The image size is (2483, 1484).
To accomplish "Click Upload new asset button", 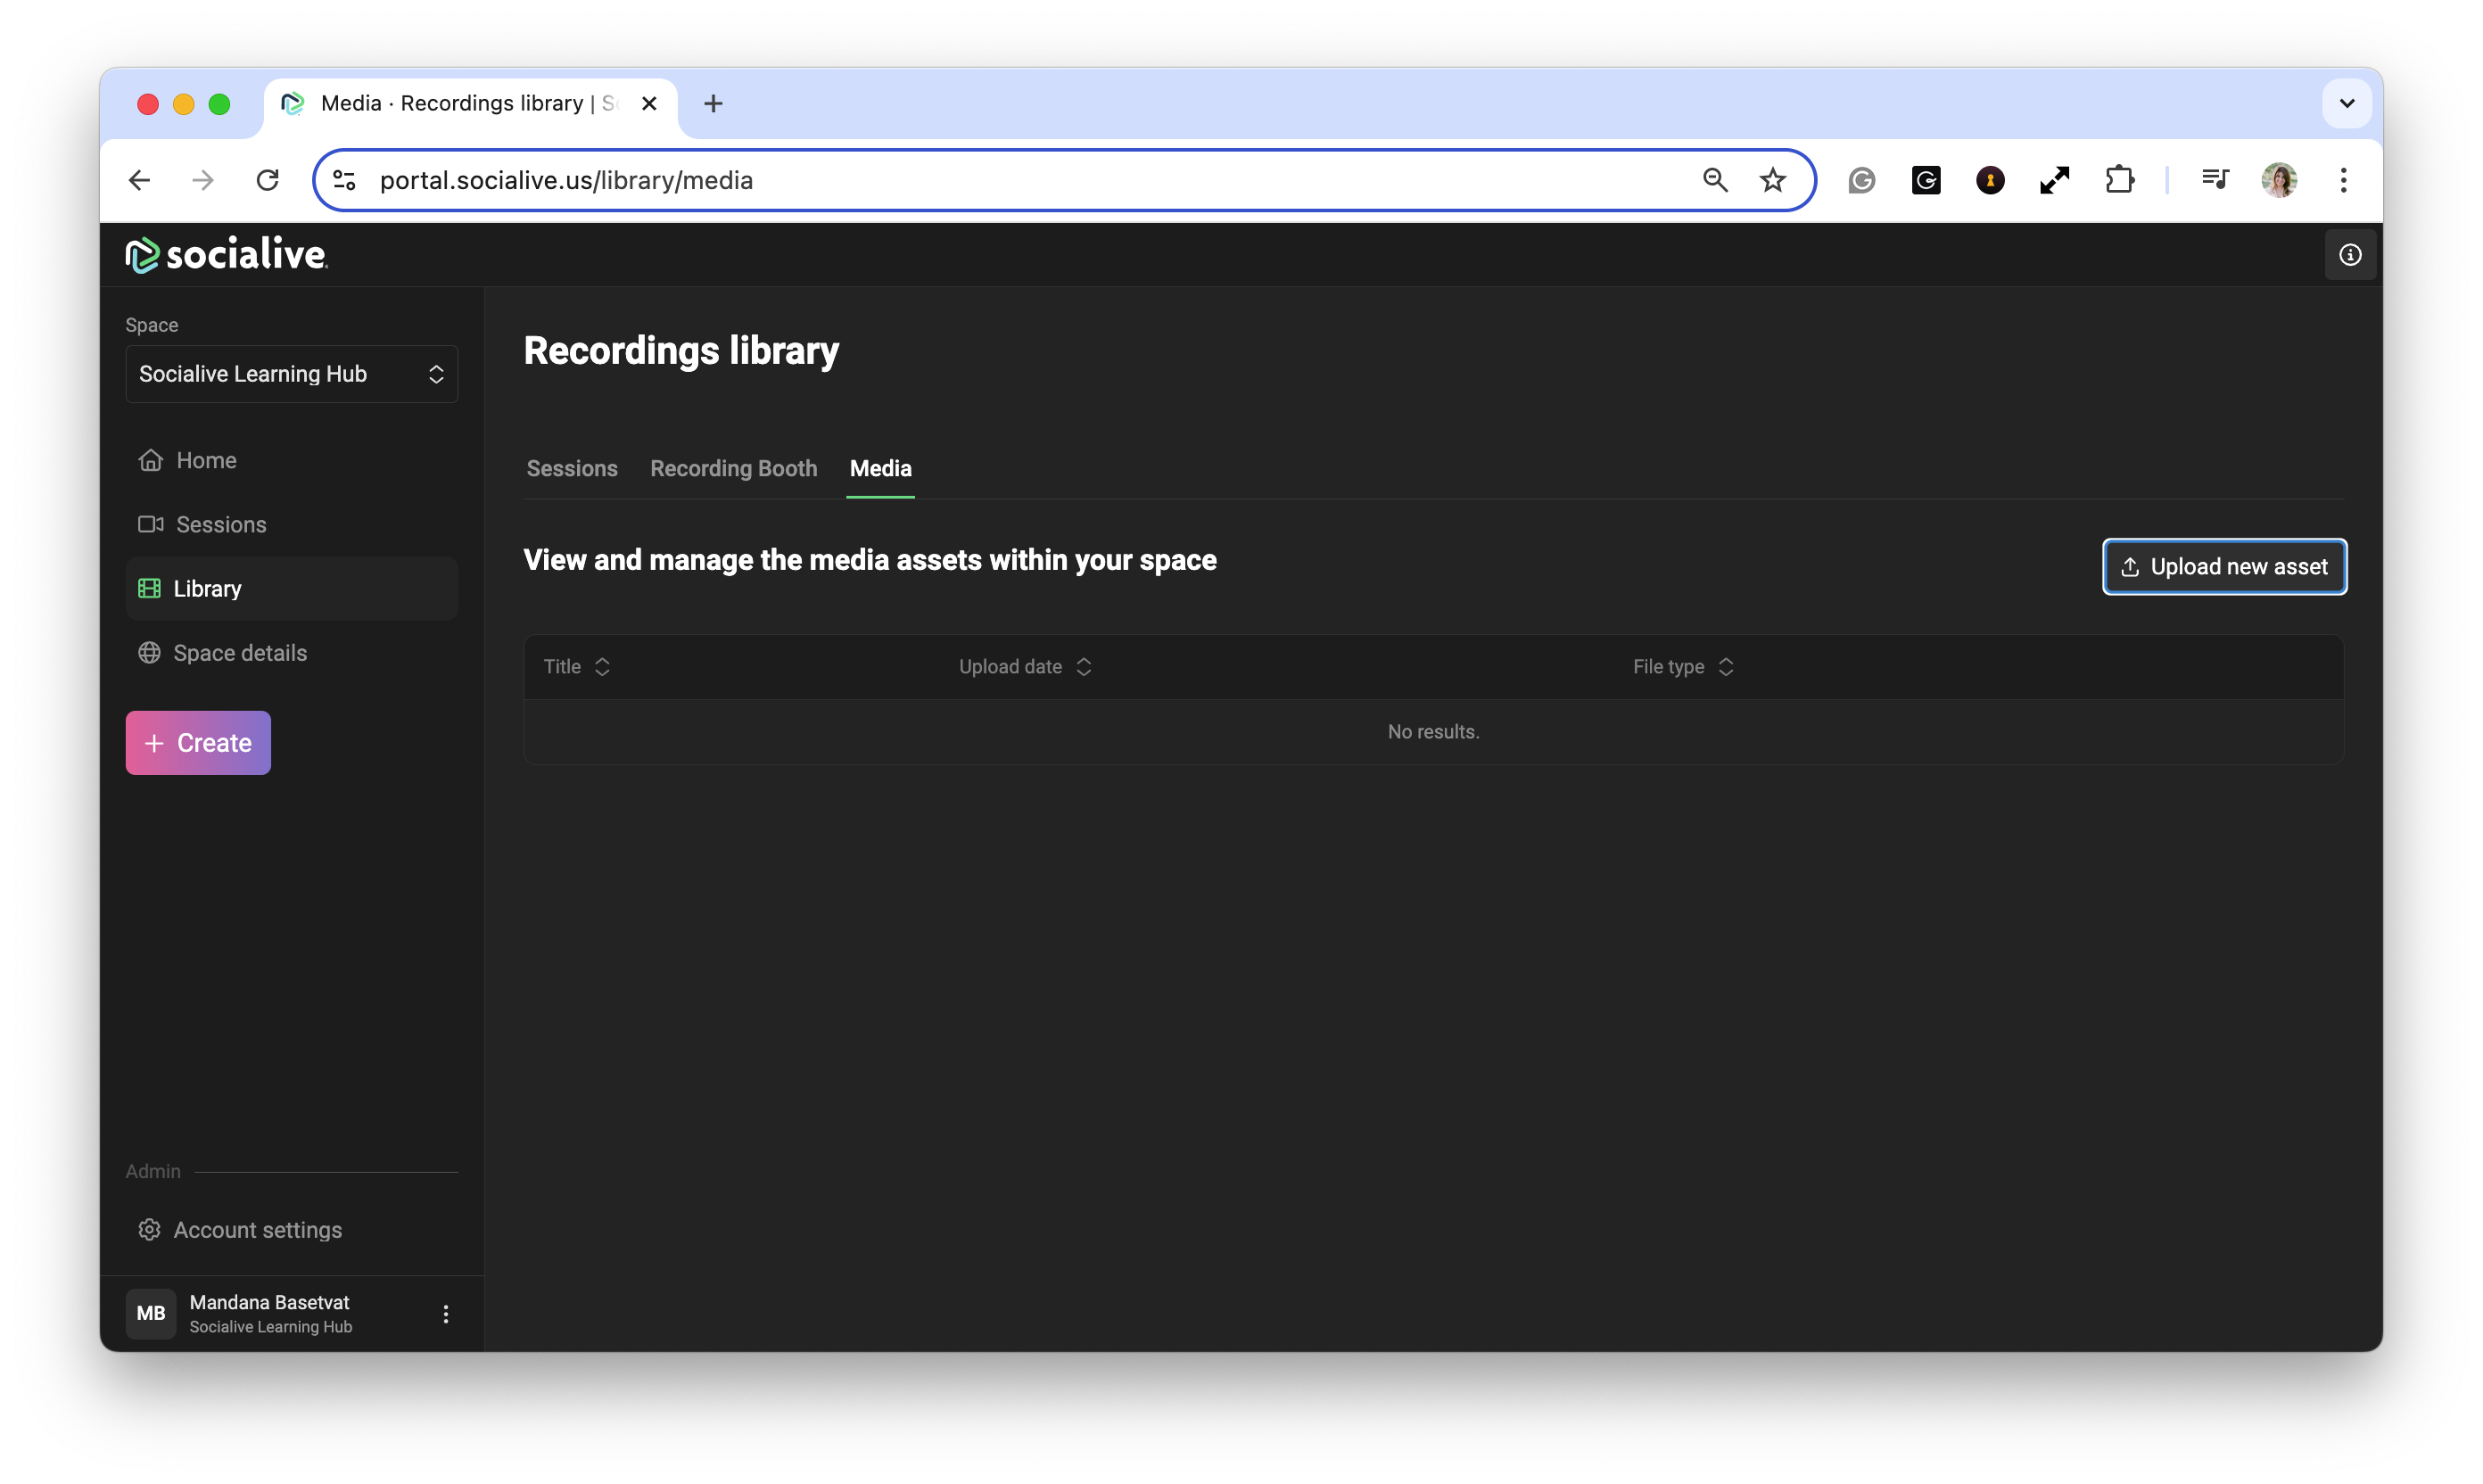I will coord(2224,567).
